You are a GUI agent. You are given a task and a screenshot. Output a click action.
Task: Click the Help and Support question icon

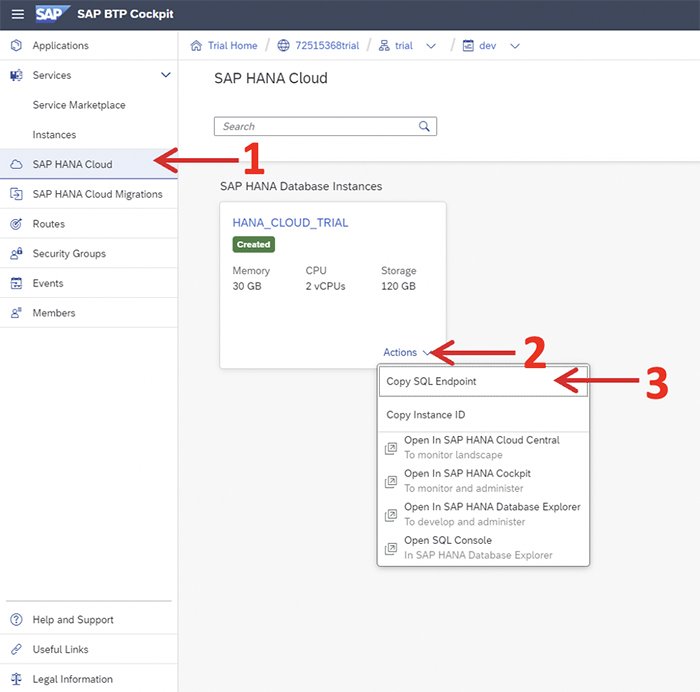[x=16, y=620]
